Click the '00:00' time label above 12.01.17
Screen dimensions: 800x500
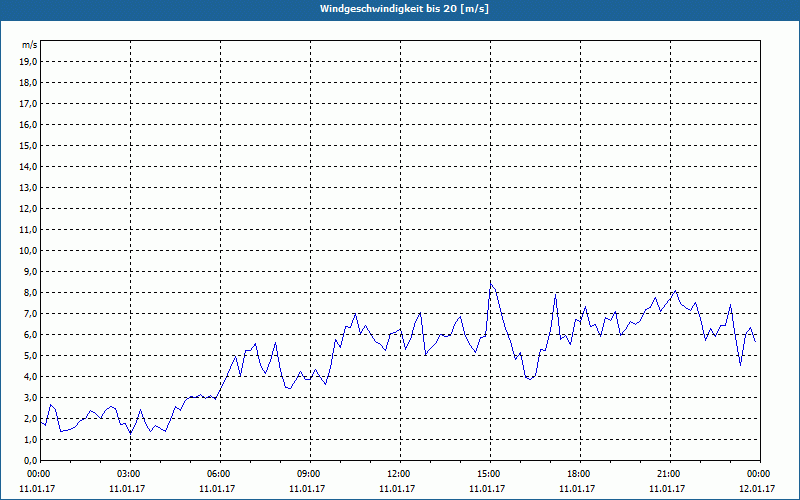(760, 474)
